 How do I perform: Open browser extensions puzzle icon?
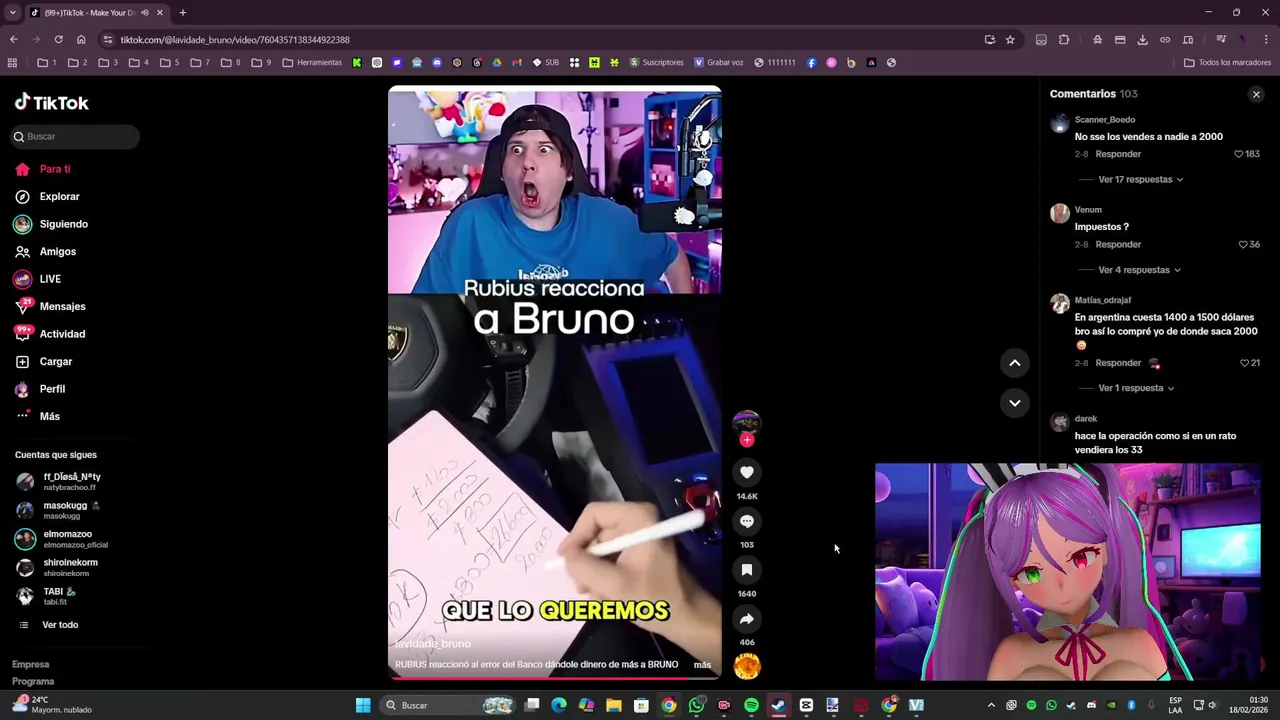click(1063, 39)
